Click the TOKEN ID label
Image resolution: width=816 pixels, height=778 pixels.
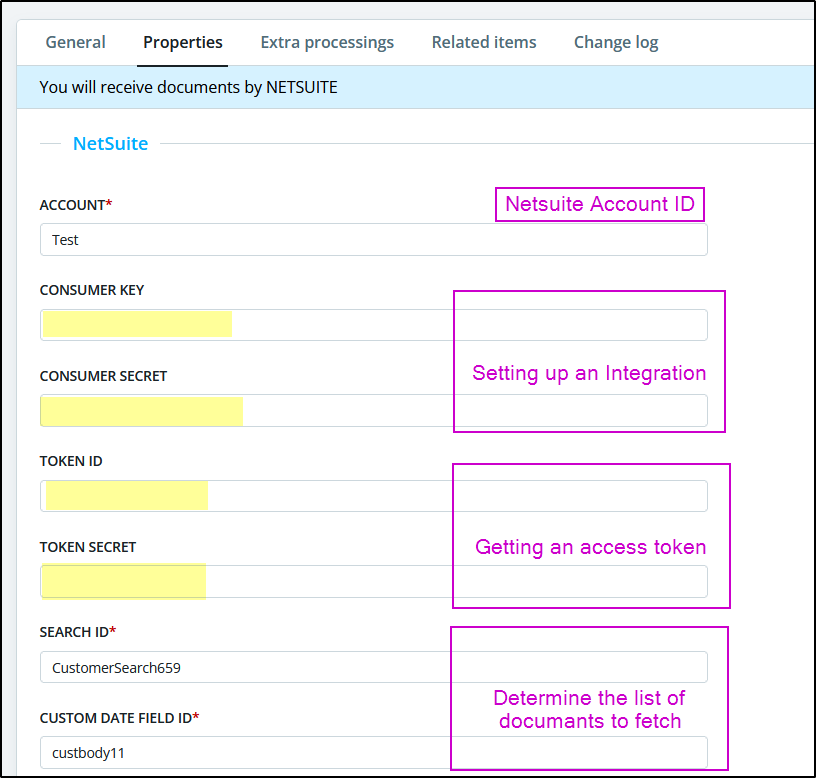(x=71, y=461)
